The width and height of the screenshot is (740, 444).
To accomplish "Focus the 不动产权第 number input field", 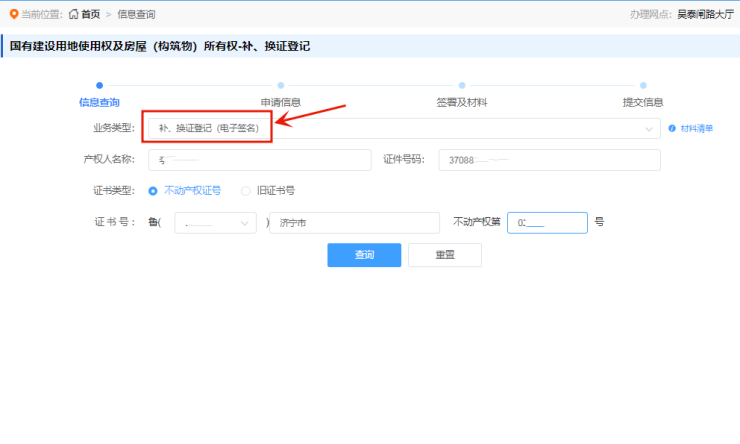I will point(547,223).
